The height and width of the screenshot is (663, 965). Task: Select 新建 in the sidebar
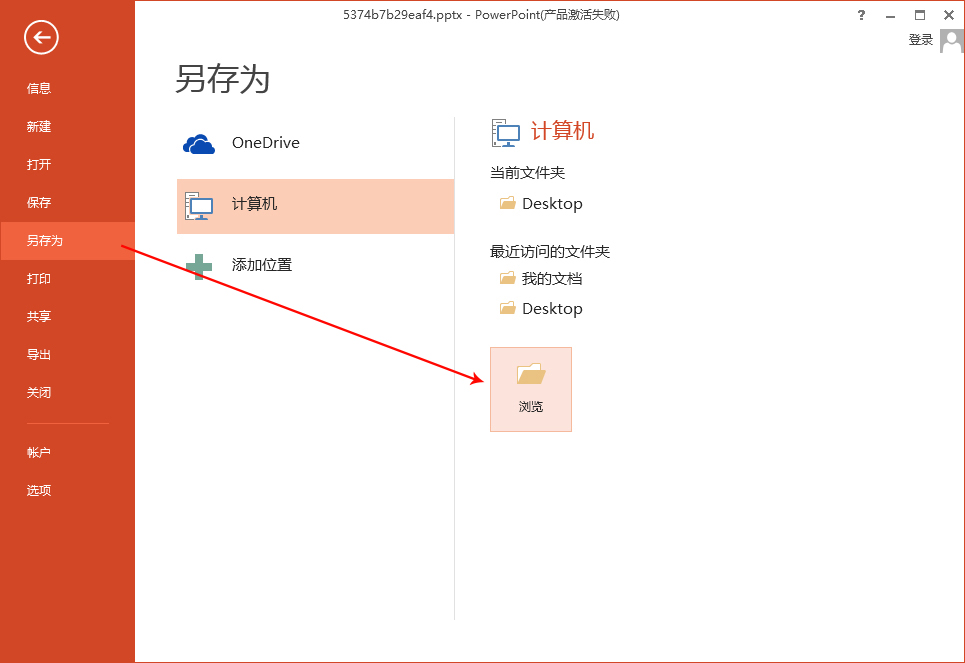pos(39,127)
